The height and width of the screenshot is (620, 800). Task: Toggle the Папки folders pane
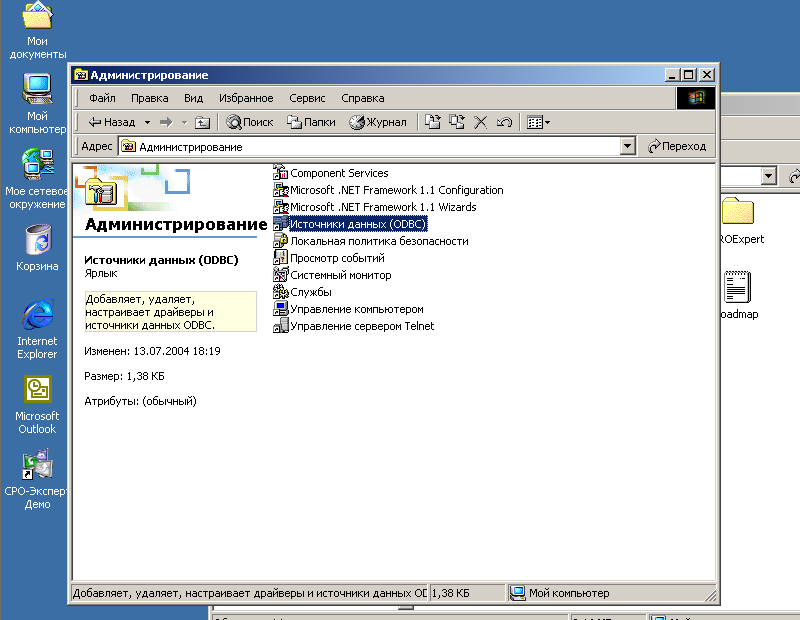pyautogui.click(x=311, y=122)
